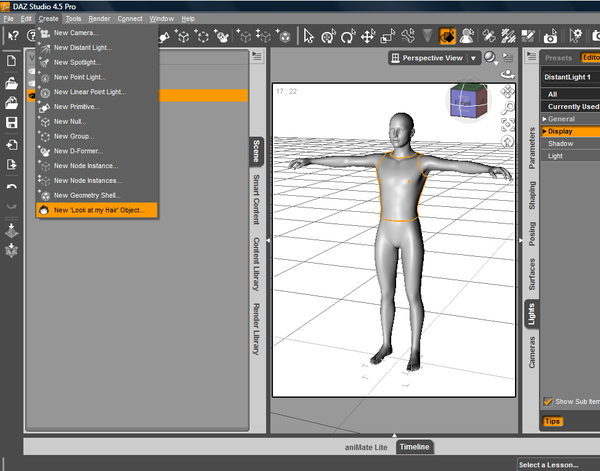
Task: Open the Content Library side tab
Action: coord(256,264)
